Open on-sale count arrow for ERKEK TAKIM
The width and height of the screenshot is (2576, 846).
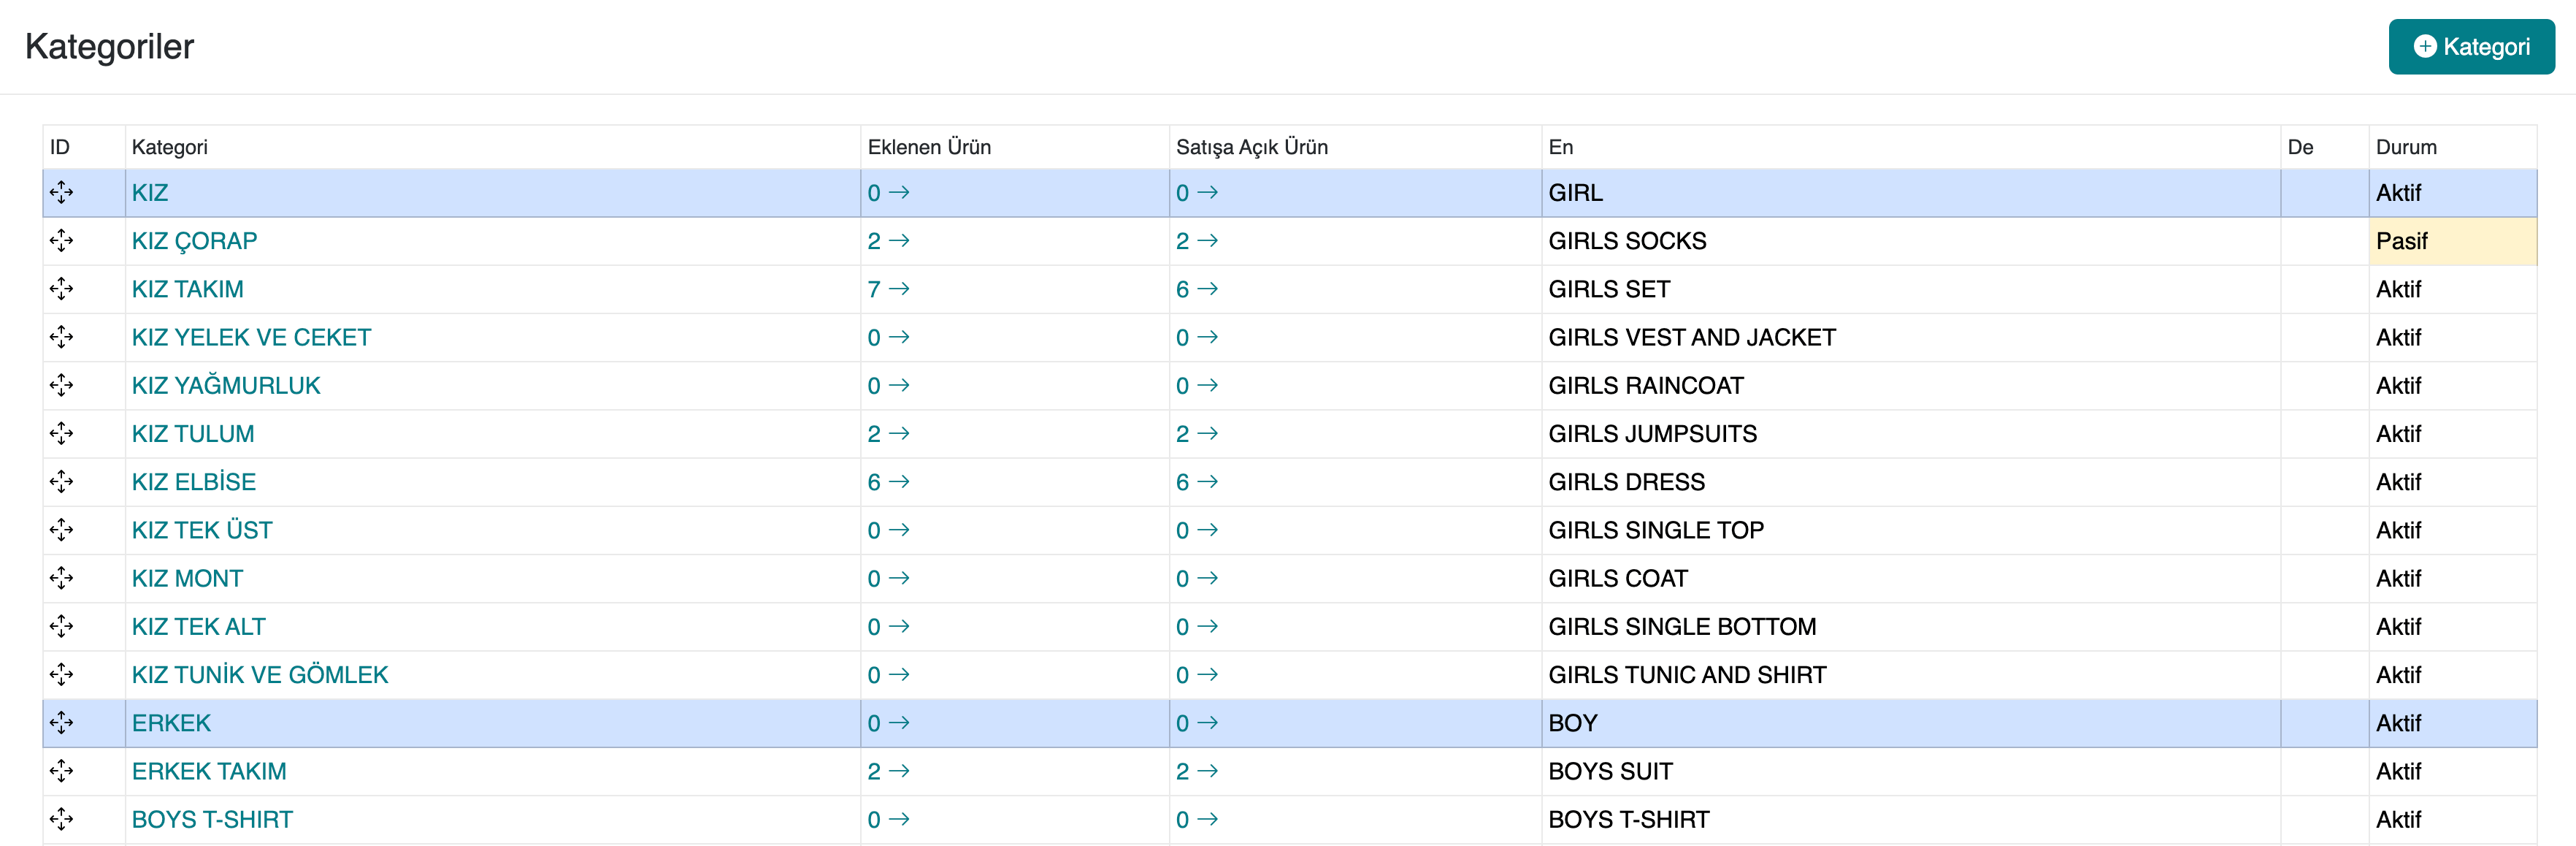tap(1206, 771)
